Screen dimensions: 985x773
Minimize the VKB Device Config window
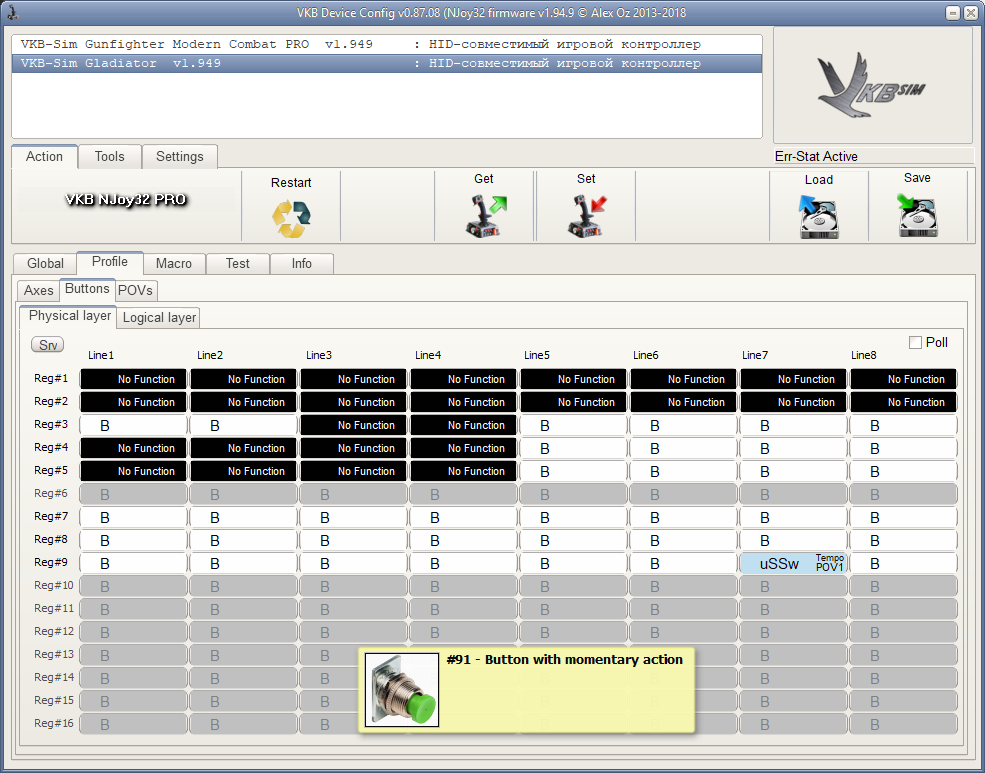pos(953,13)
